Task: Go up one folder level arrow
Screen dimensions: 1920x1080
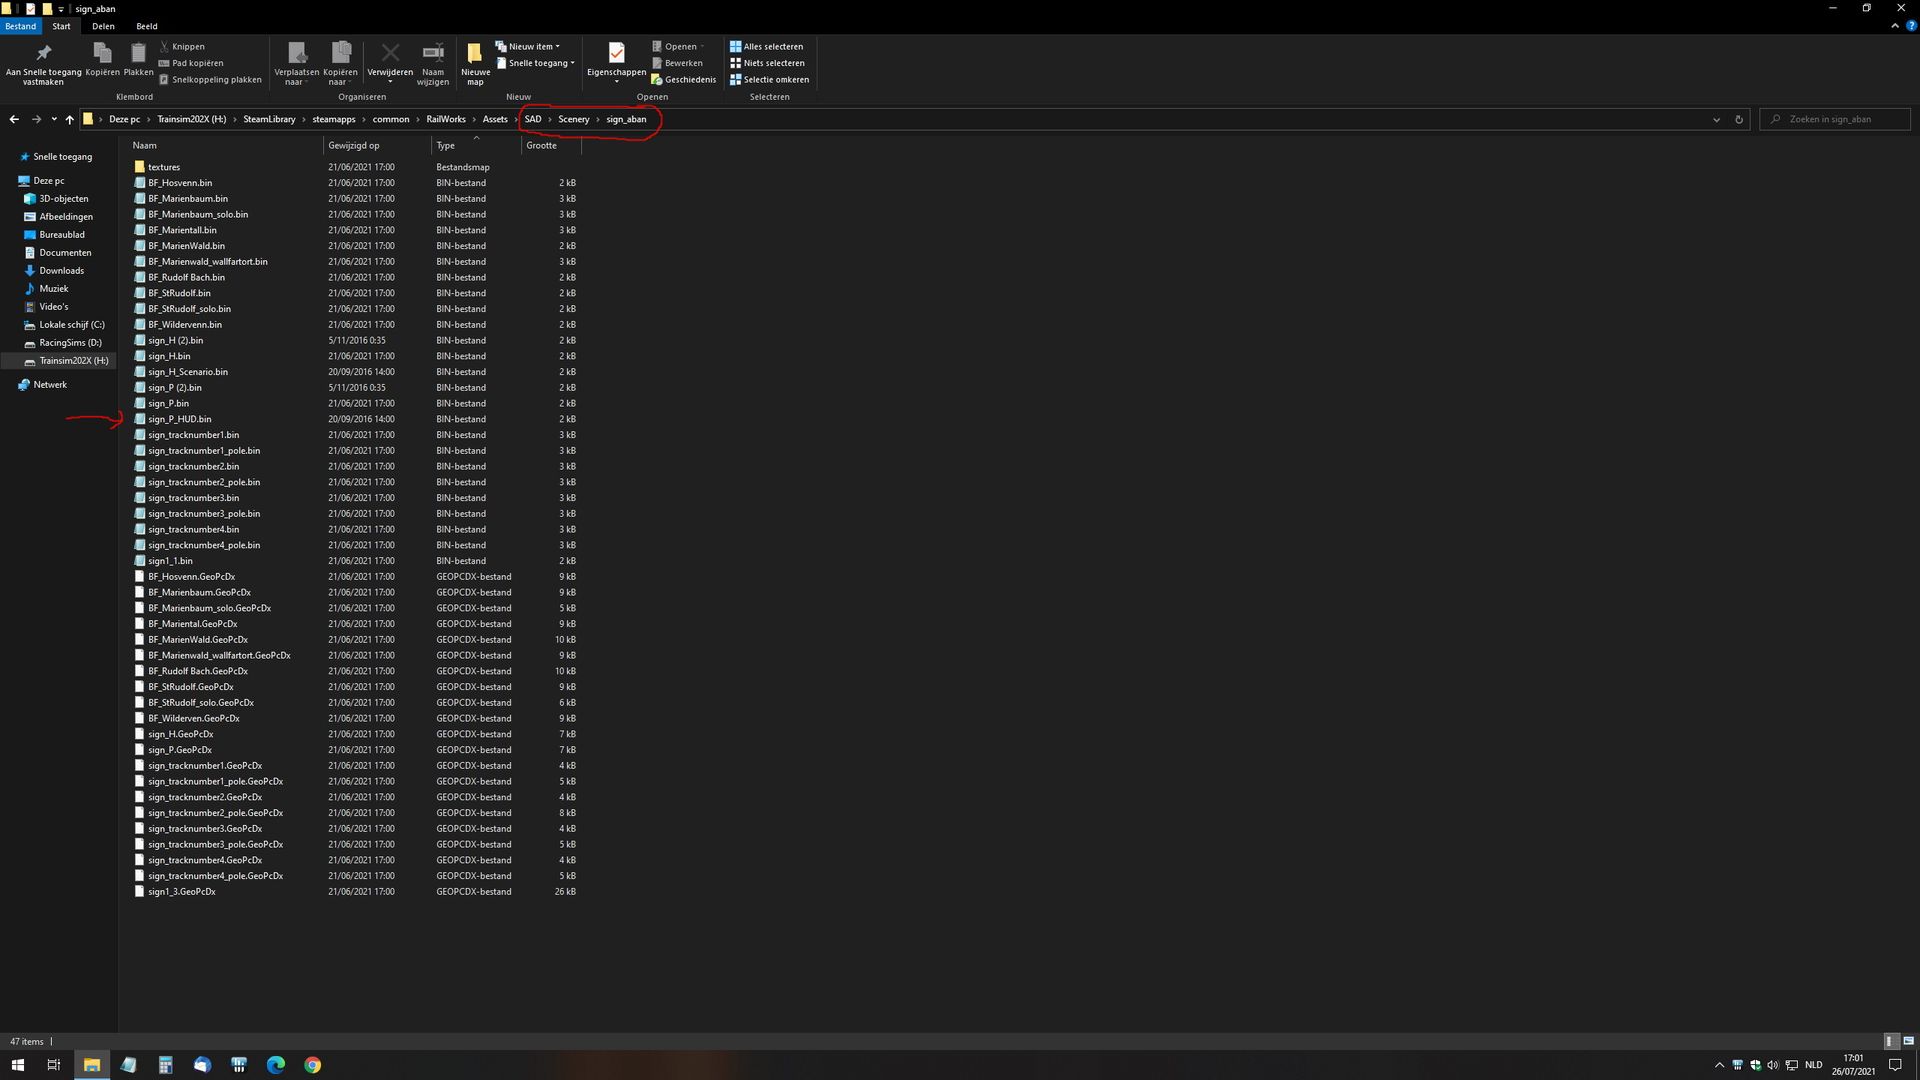Action: [x=69, y=119]
